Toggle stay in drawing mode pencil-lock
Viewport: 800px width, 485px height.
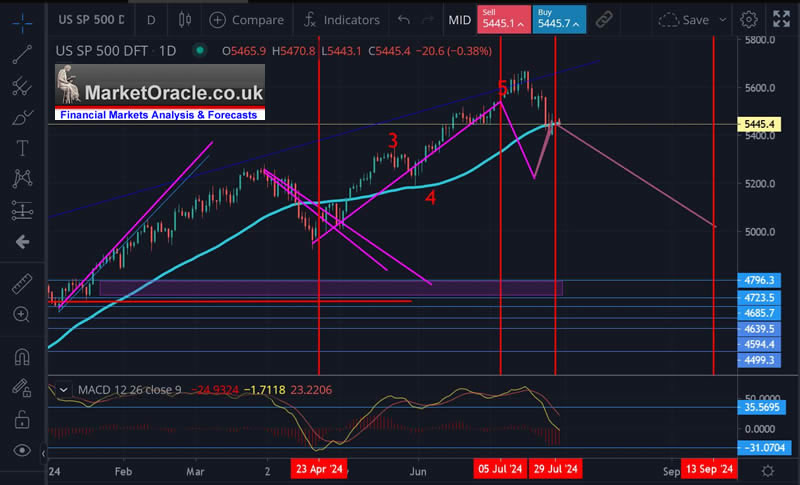click(x=22, y=388)
